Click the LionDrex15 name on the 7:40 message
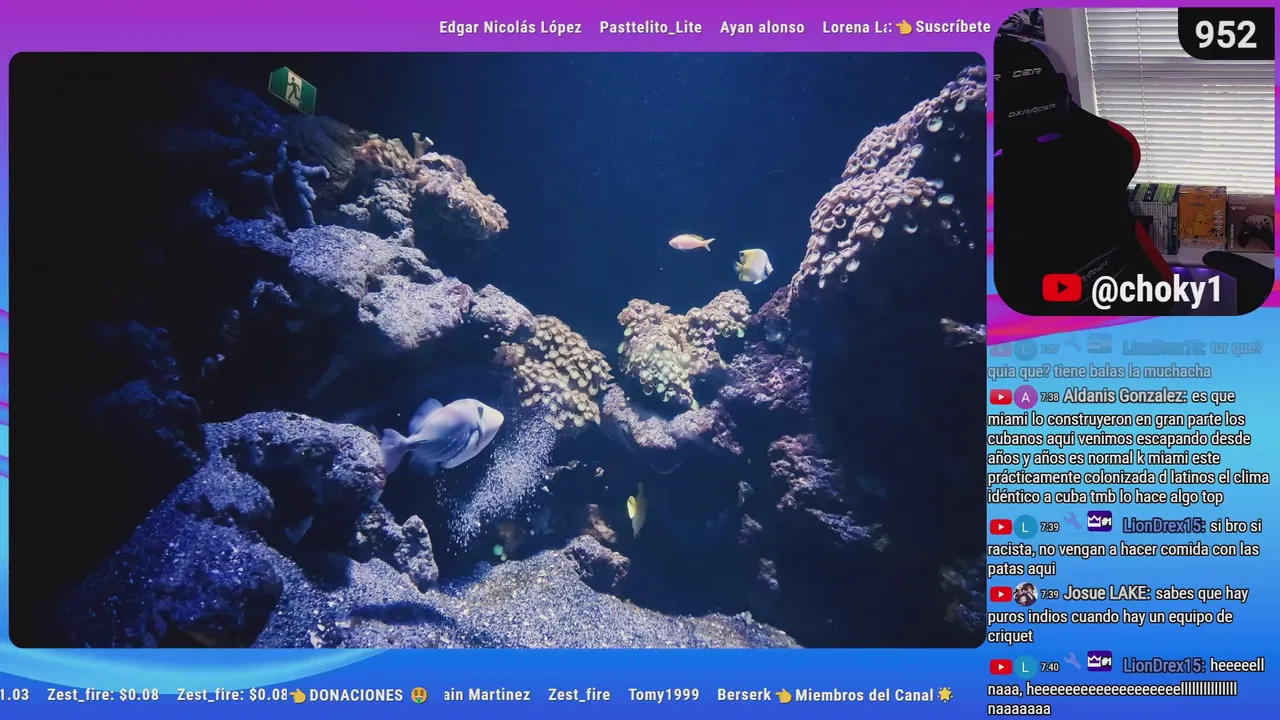Screen dimensions: 1280x720 [1163, 666]
